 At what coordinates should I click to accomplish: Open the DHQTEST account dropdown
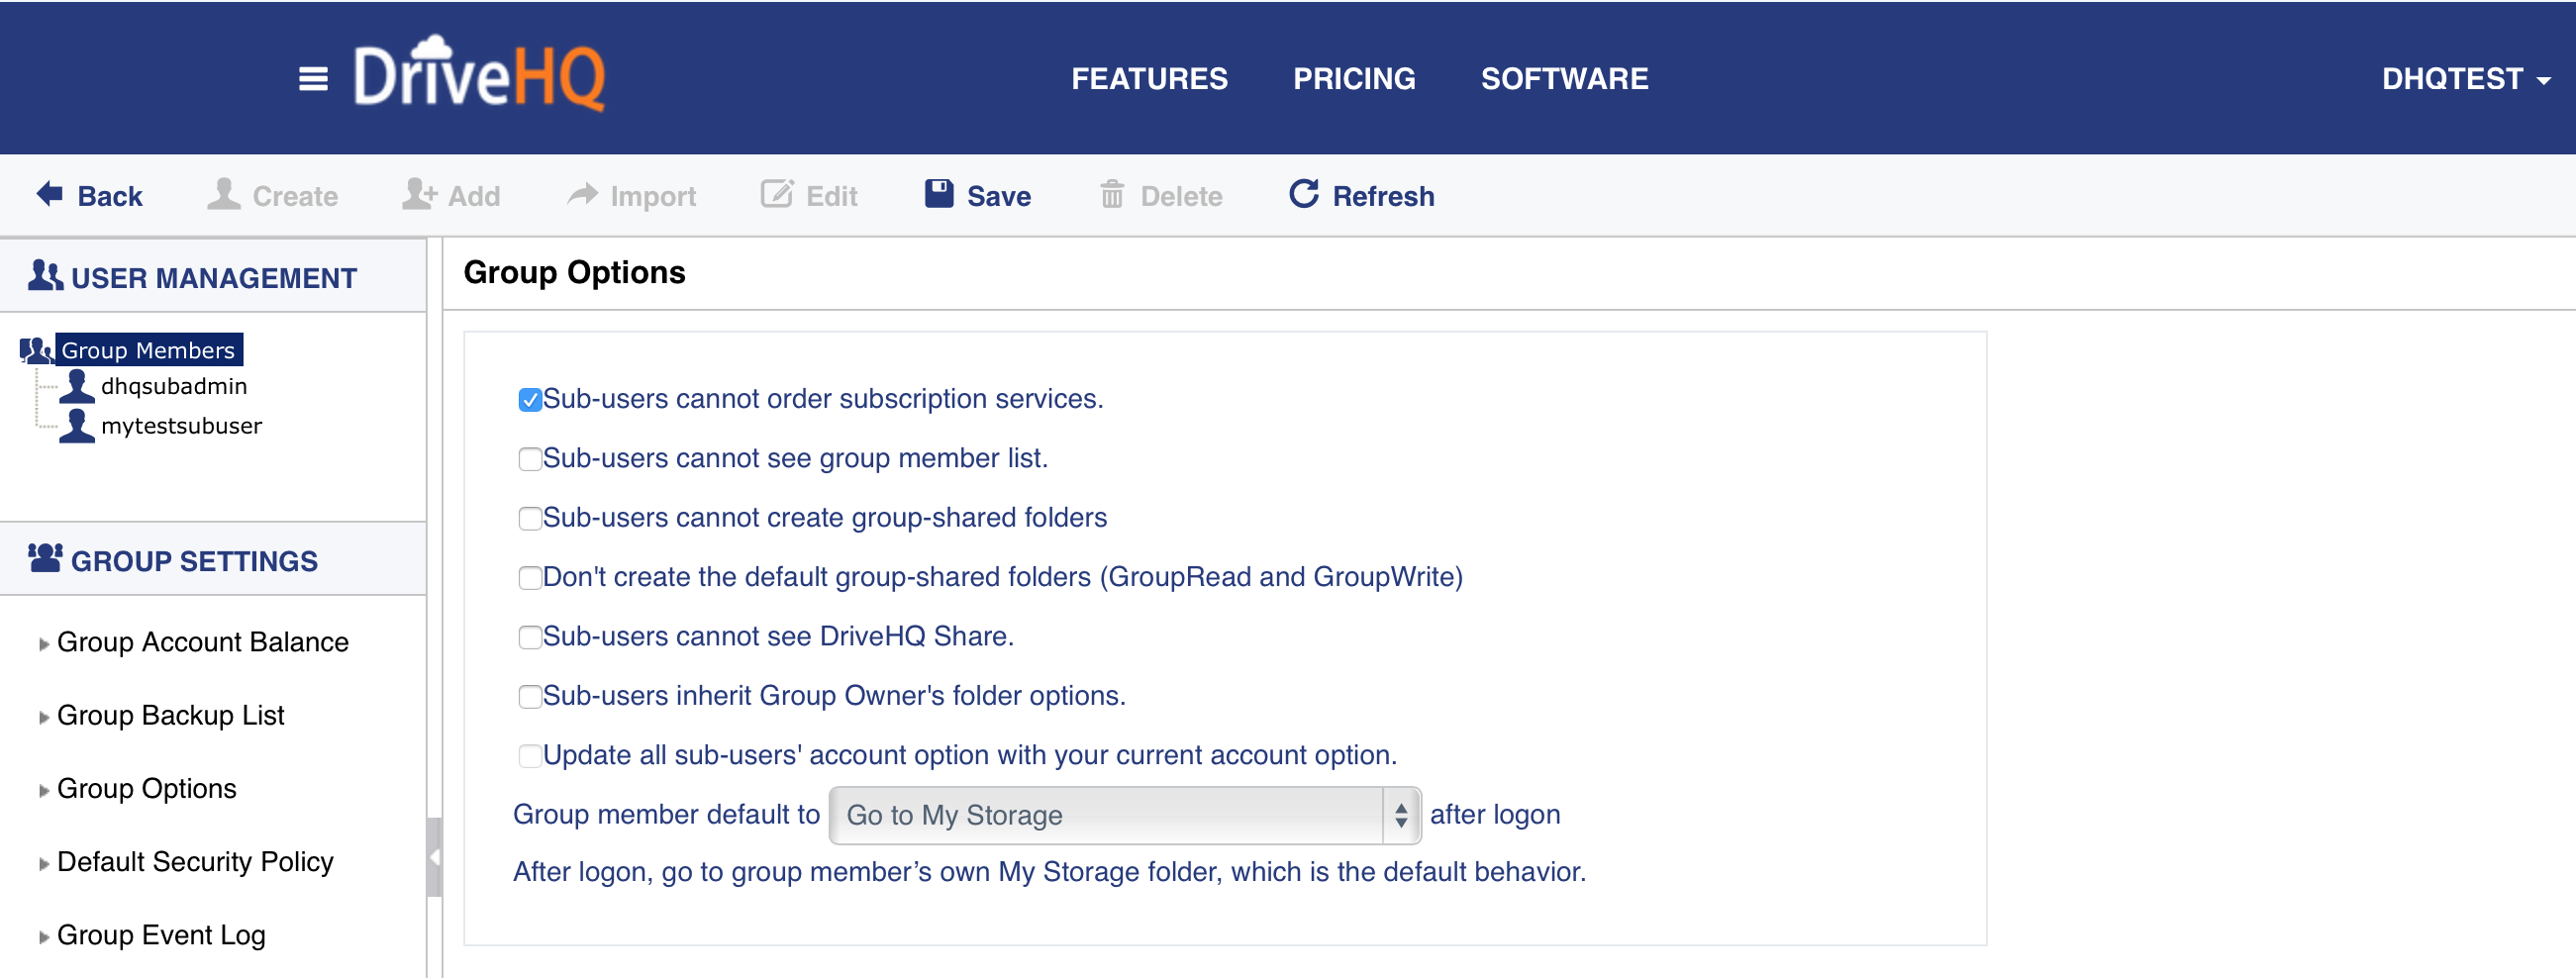pos(2464,79)
